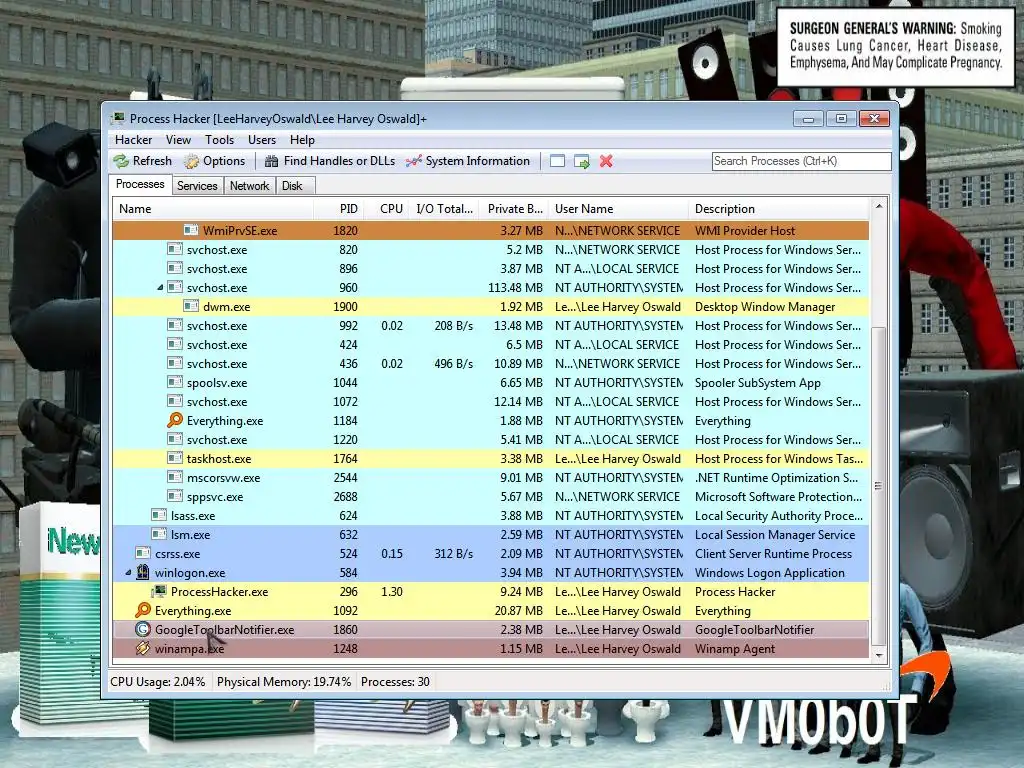This screenshot has height=768, width=1024.
Task: Sort by the Name column header
Action: click(x=213, y=209)
